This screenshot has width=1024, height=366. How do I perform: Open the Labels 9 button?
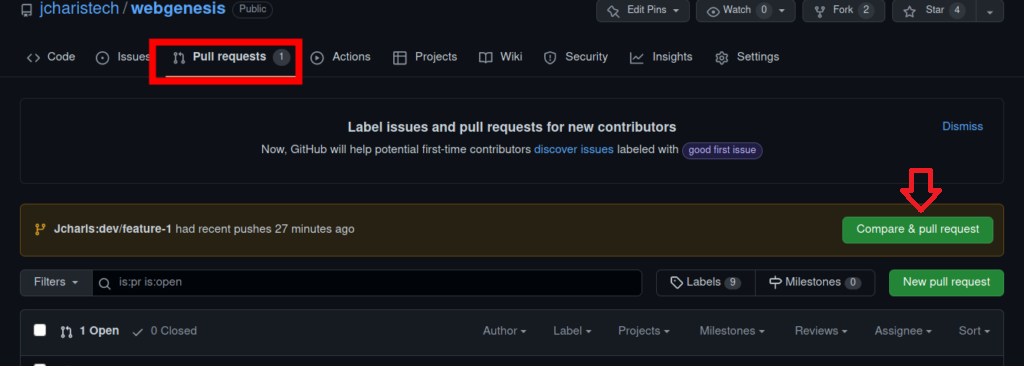(x=706, y=282)
